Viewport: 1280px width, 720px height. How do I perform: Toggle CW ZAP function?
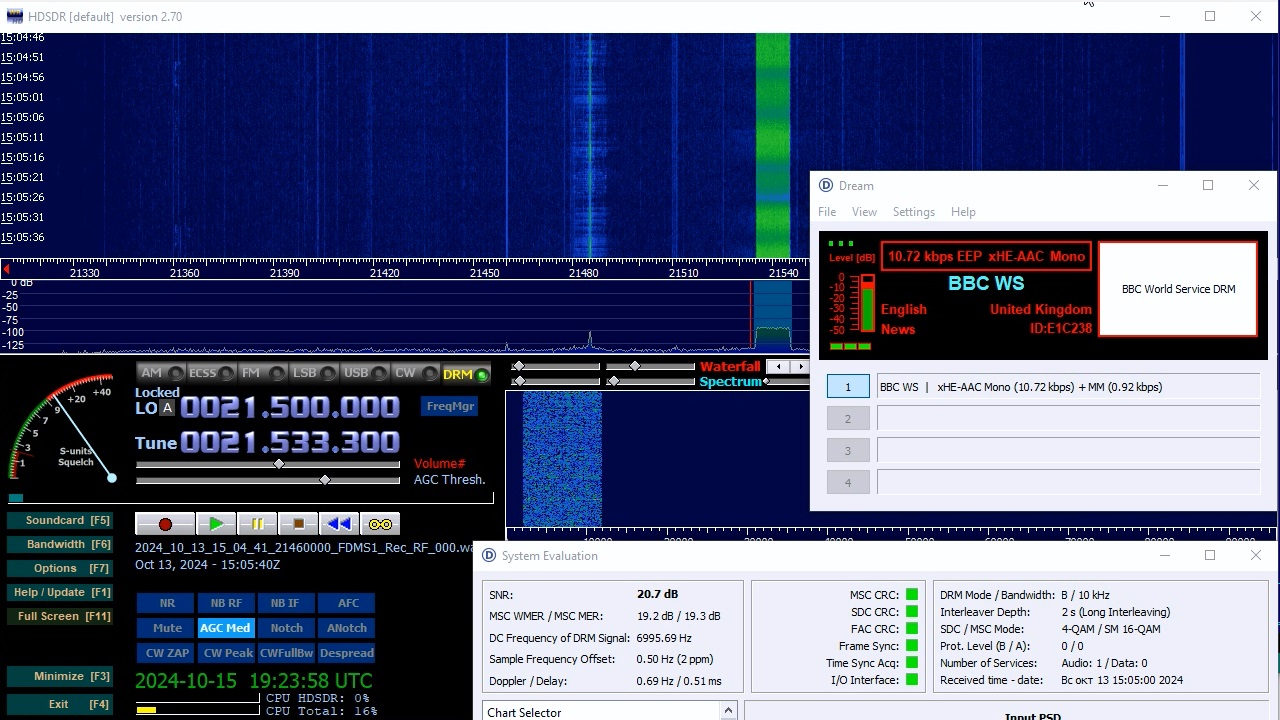pos(167,653)
